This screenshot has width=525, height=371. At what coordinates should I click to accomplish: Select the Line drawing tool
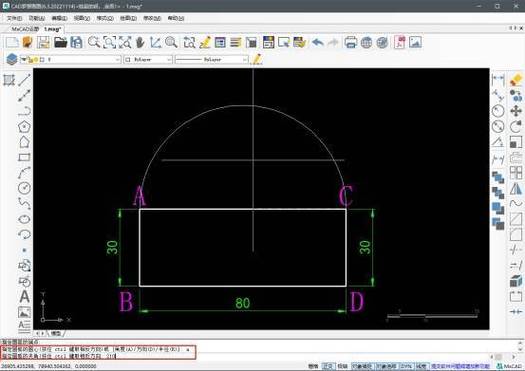point(24,80)
